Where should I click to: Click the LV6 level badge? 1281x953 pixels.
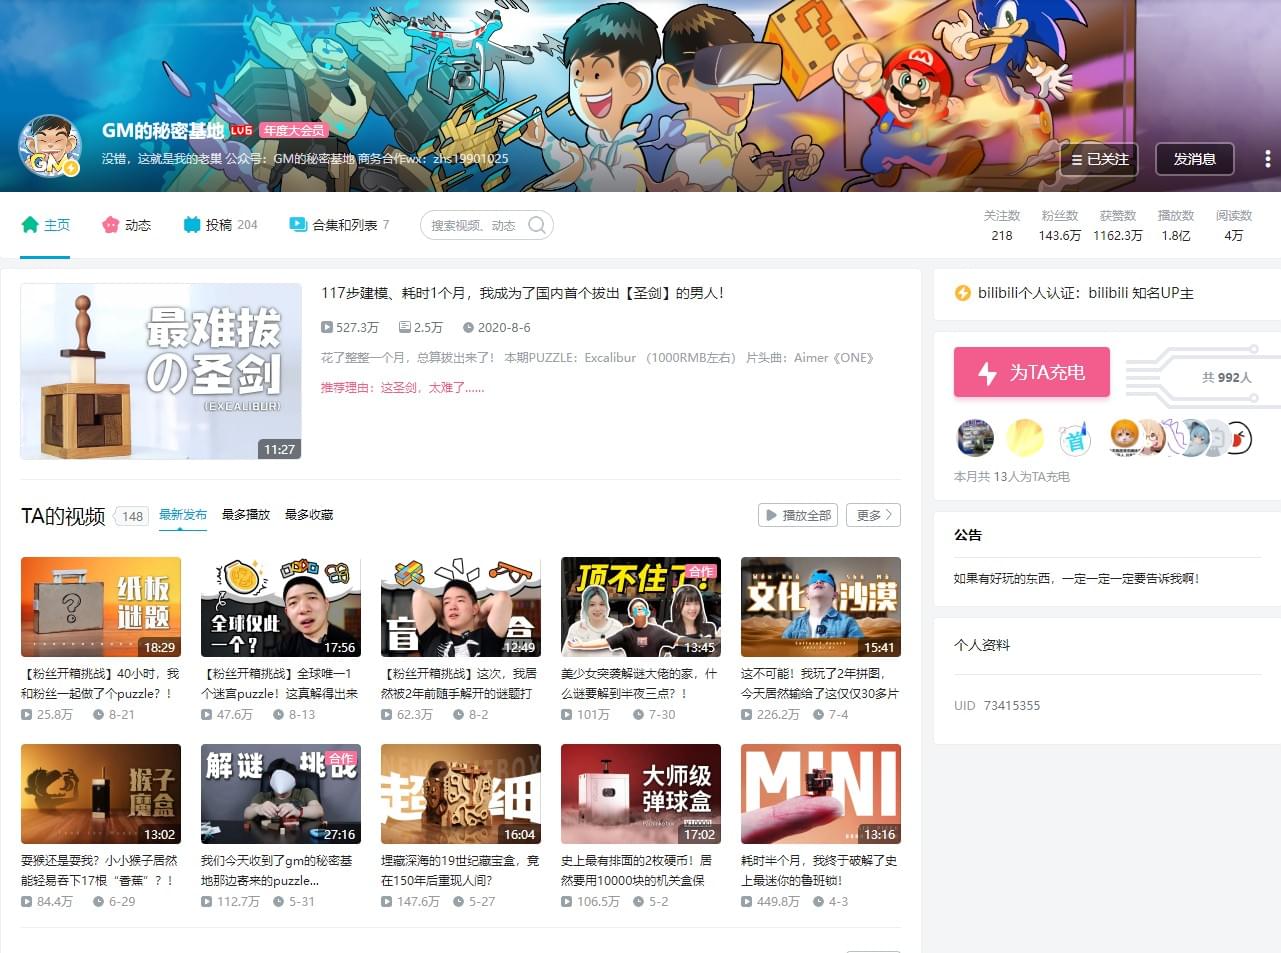coord(241,130)
